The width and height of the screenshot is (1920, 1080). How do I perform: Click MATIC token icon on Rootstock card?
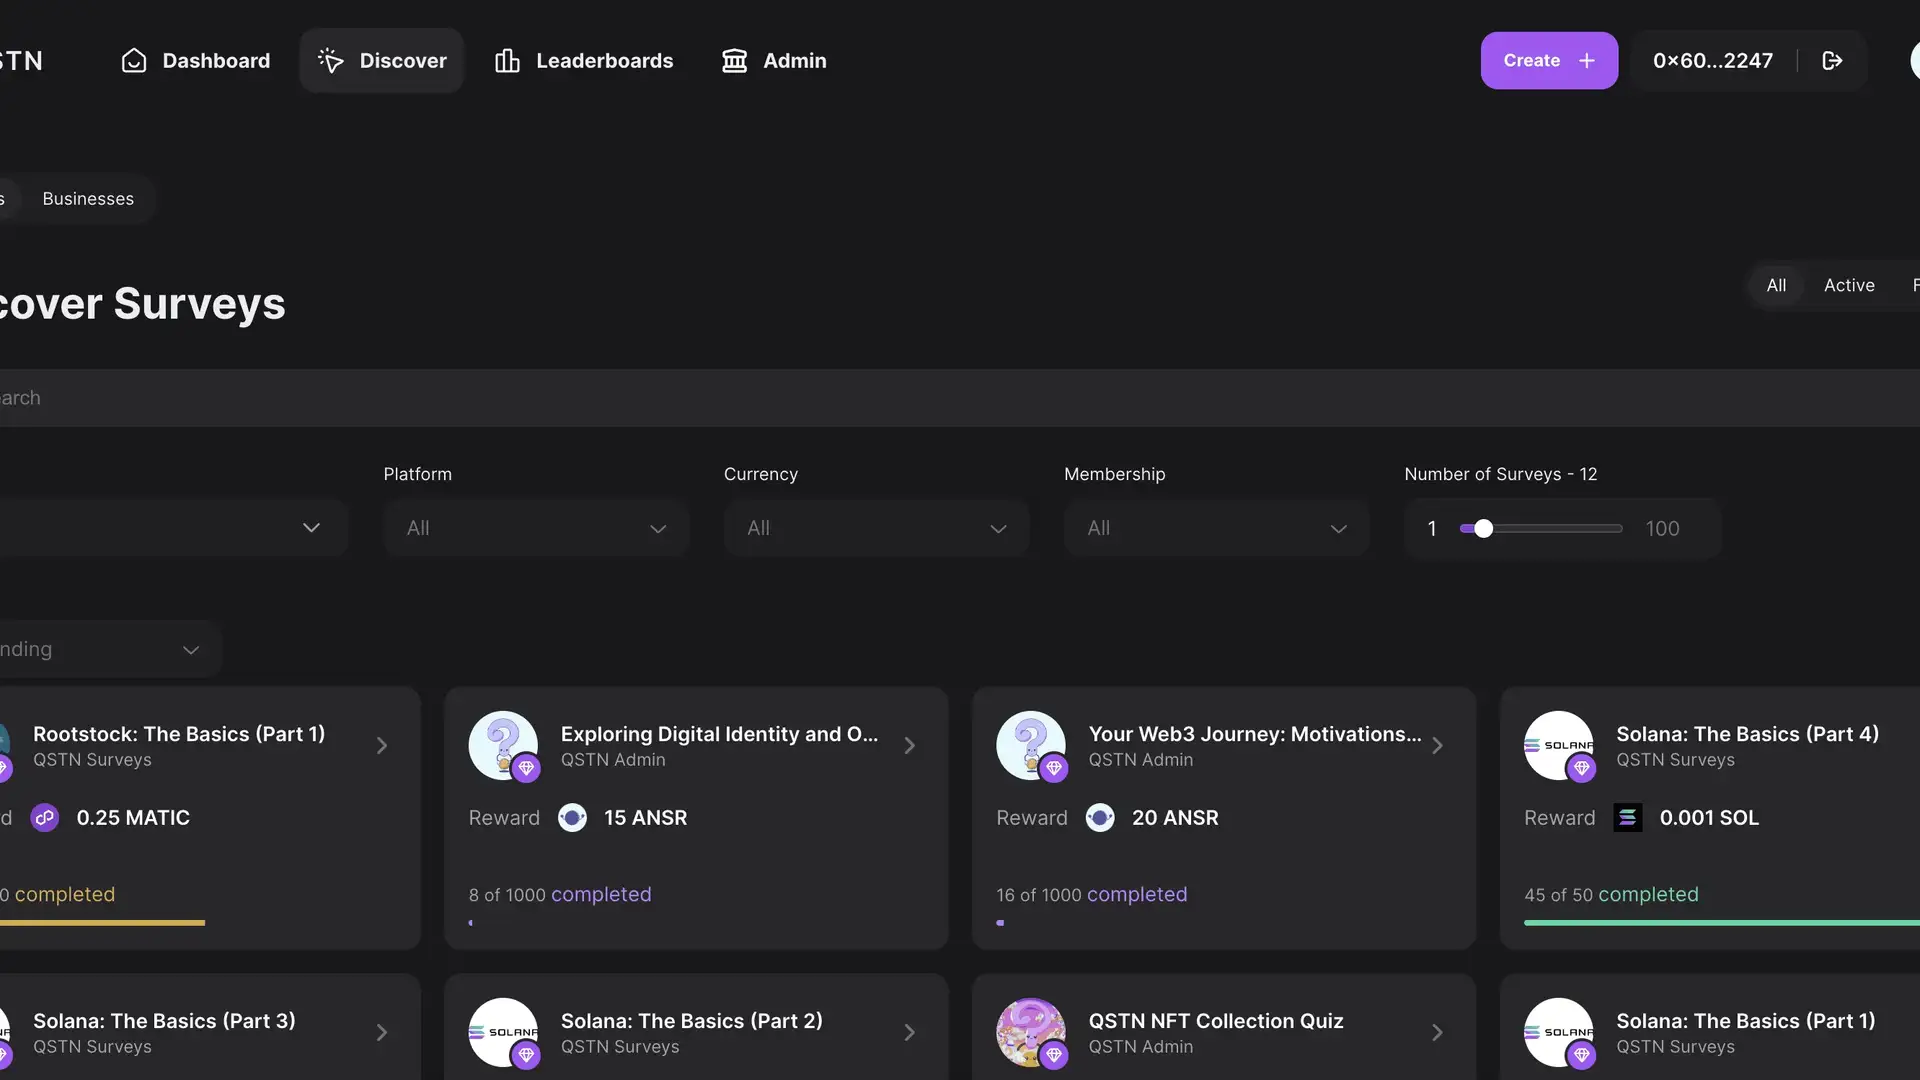click(x=45, y=818)
